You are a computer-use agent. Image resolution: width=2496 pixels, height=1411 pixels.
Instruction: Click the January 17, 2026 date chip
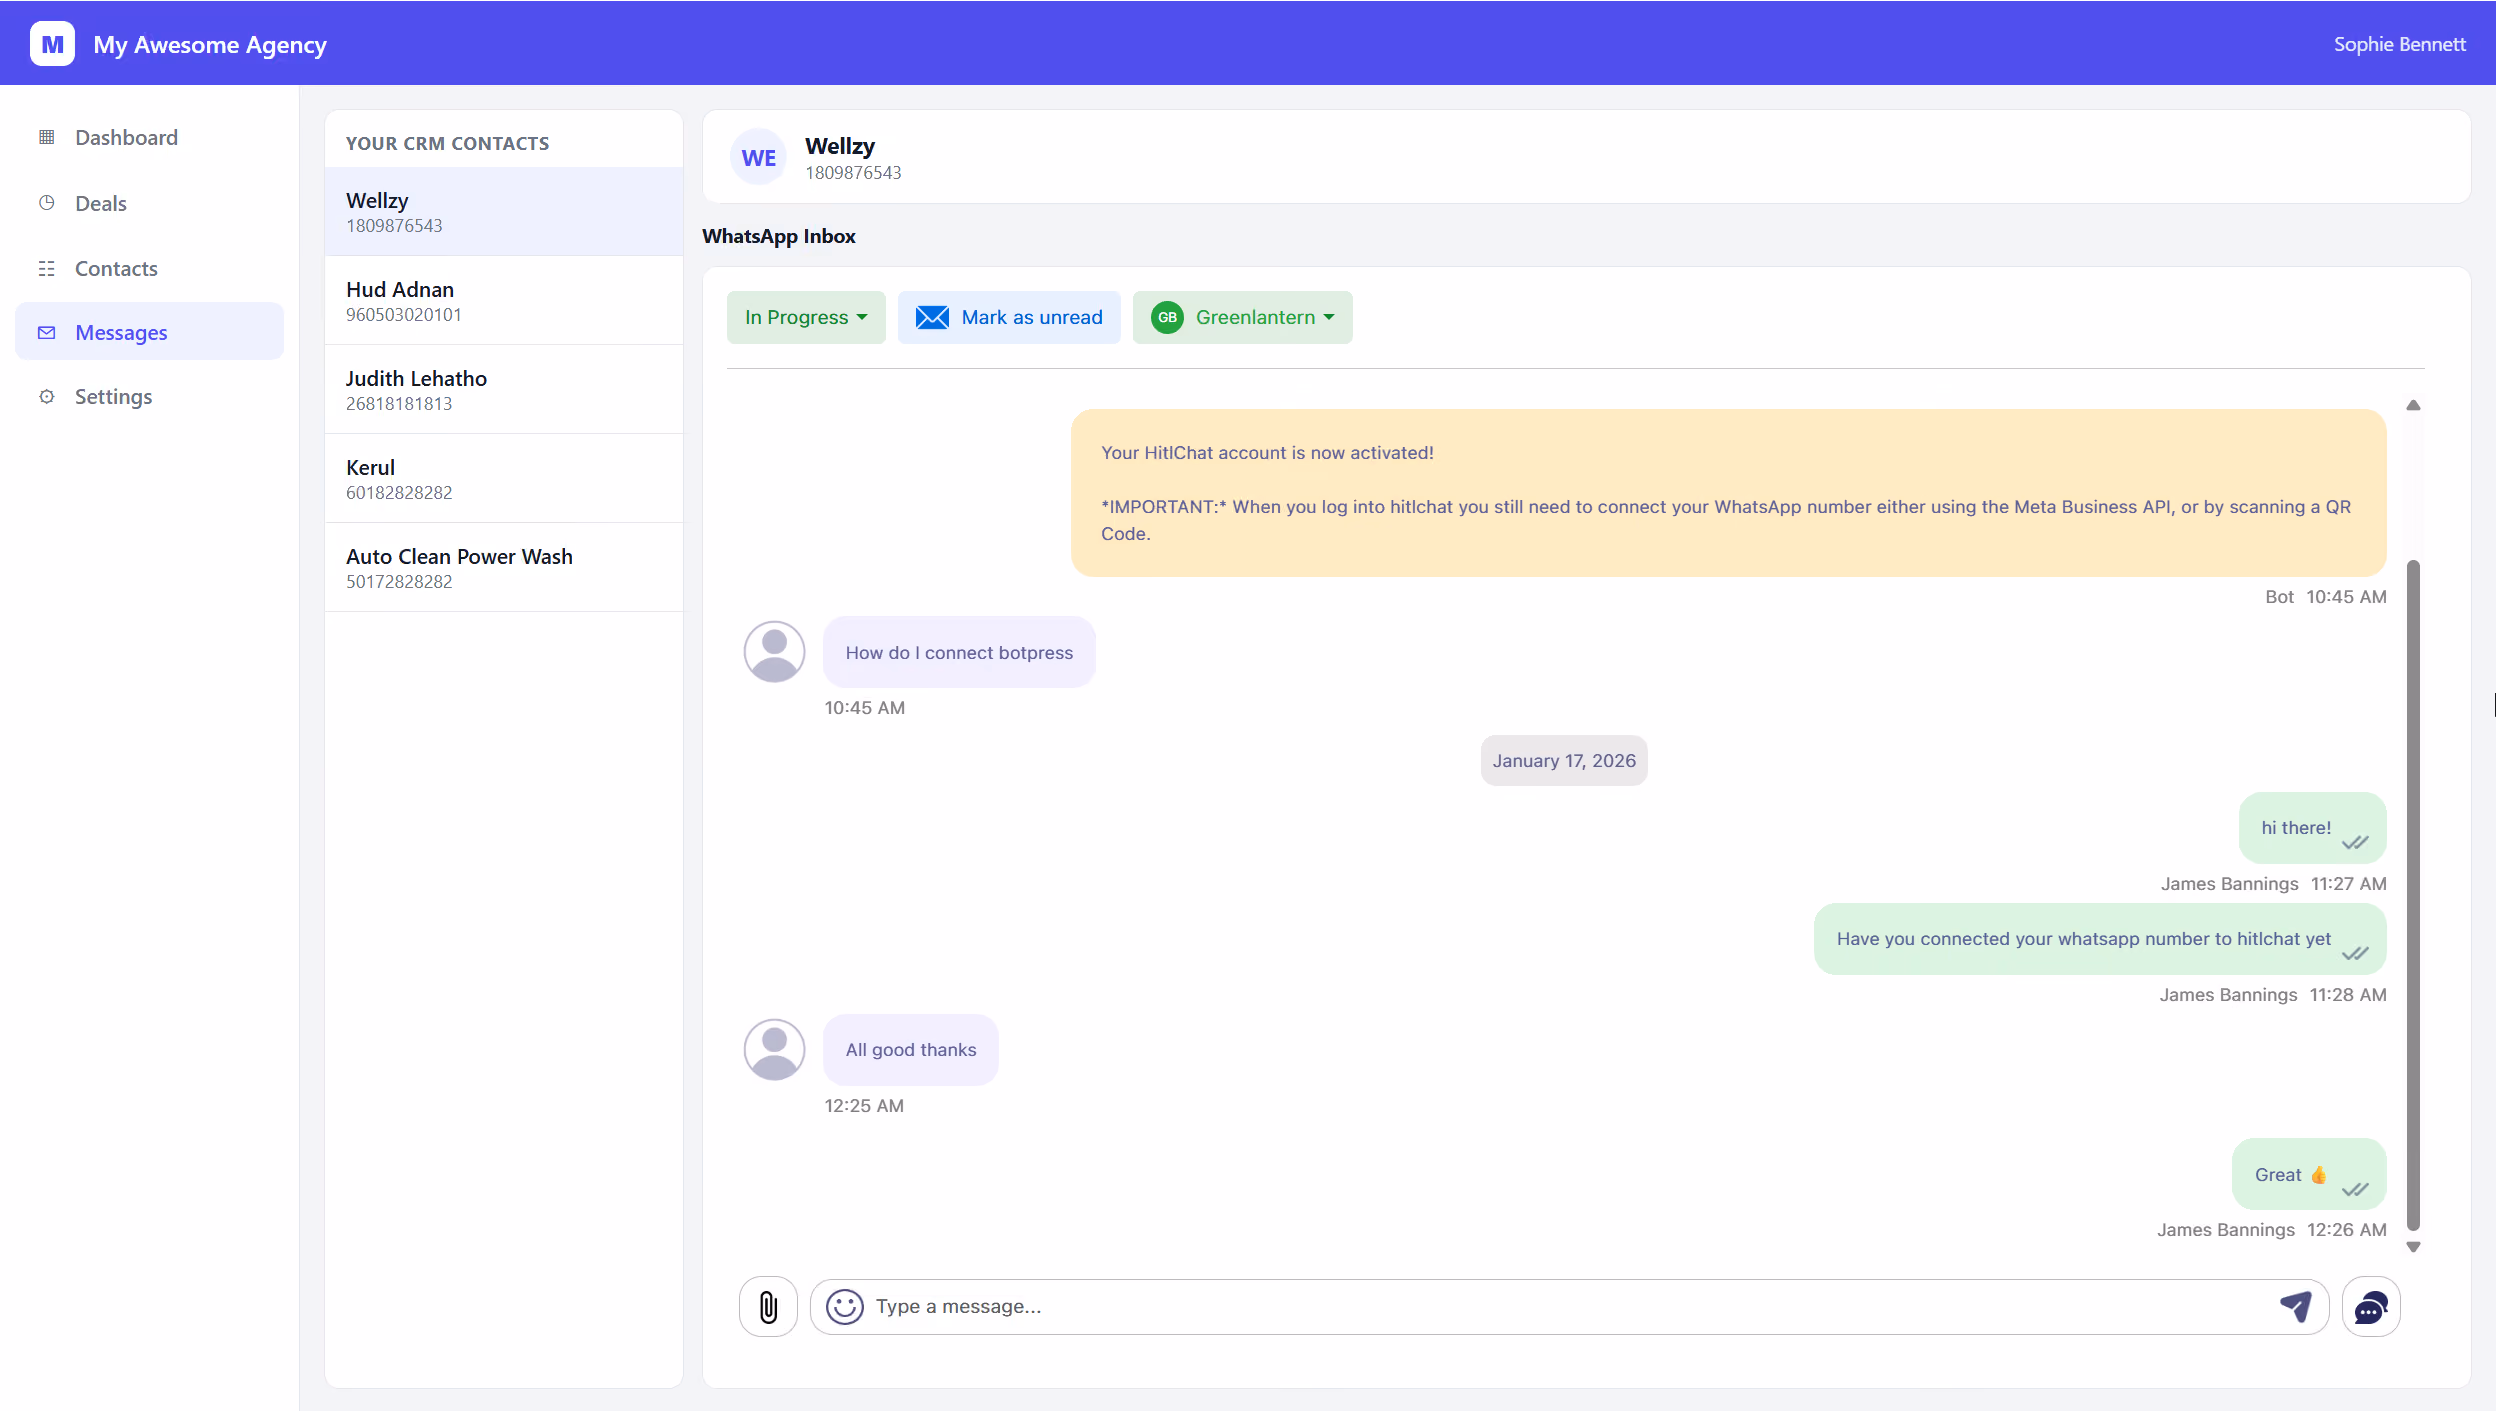point(1564,760)
